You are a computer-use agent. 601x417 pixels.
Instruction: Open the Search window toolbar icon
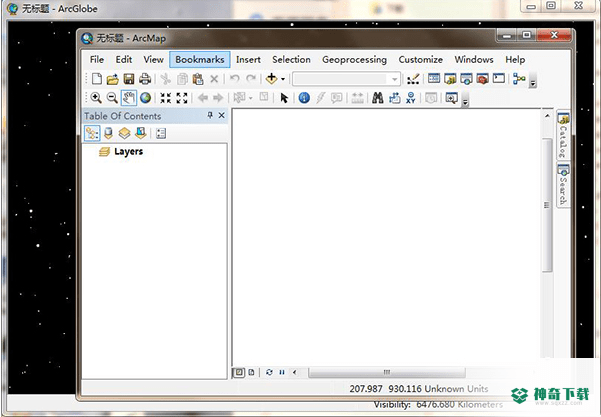pyautogui.click(x=466, y=79)
